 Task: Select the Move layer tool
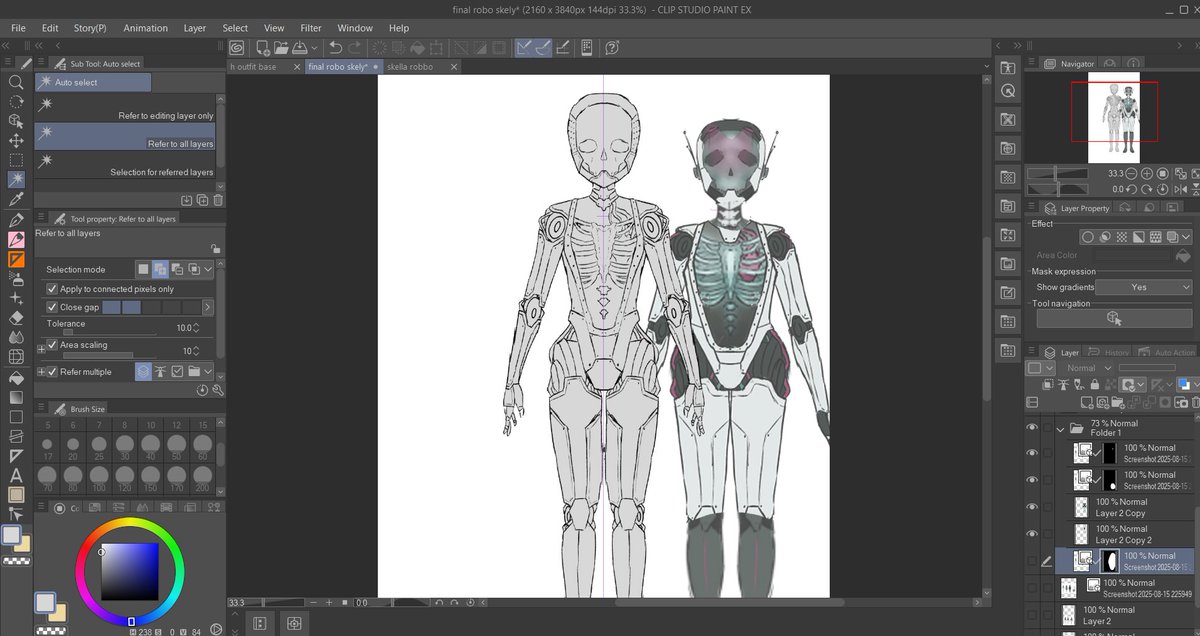(16, 140)
